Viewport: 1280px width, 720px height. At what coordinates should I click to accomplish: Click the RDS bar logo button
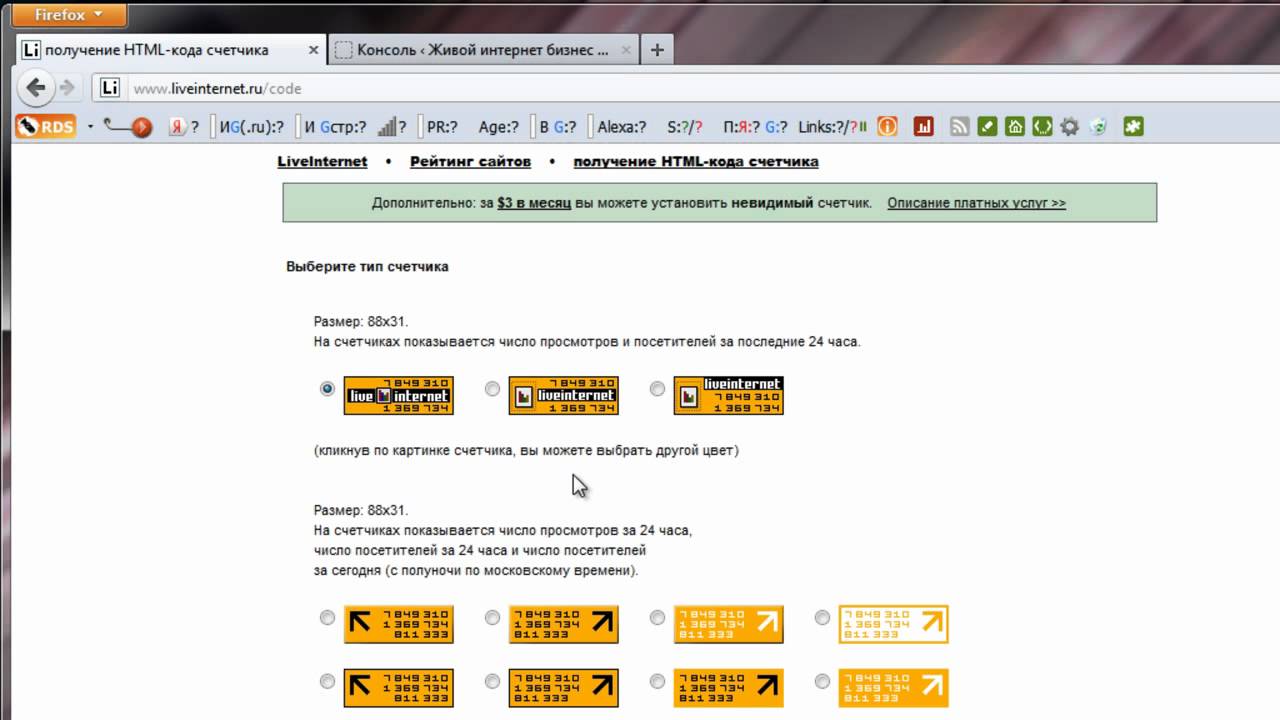click(x=45, y=126)
